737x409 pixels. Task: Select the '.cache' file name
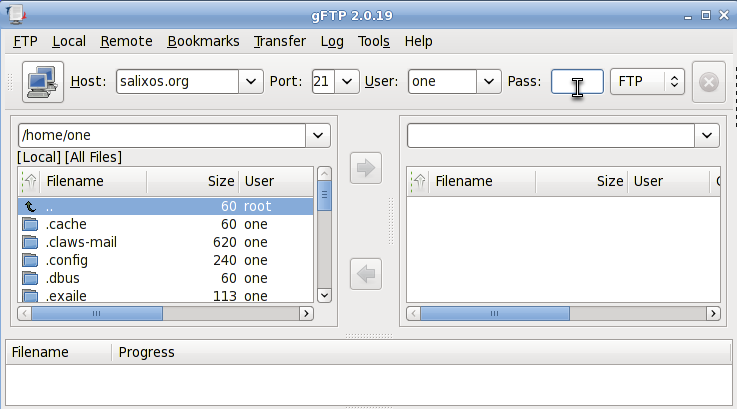[66, 224]
